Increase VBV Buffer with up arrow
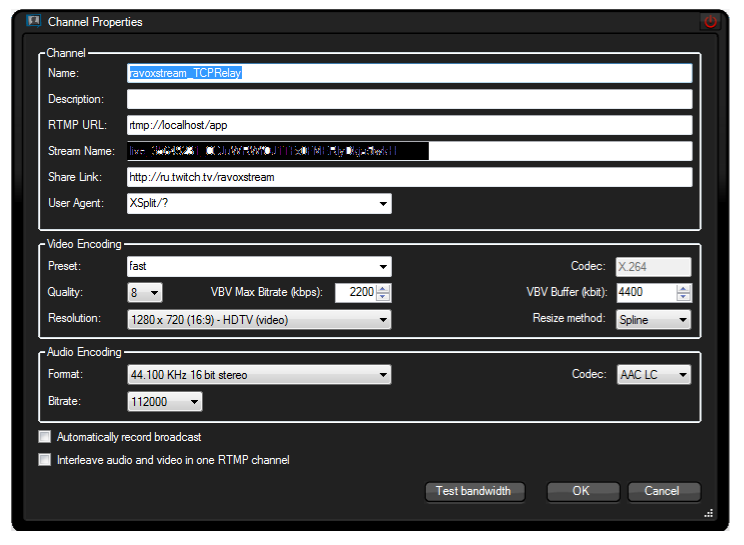Viewport: 744px width, 545px height. [684, 288]
